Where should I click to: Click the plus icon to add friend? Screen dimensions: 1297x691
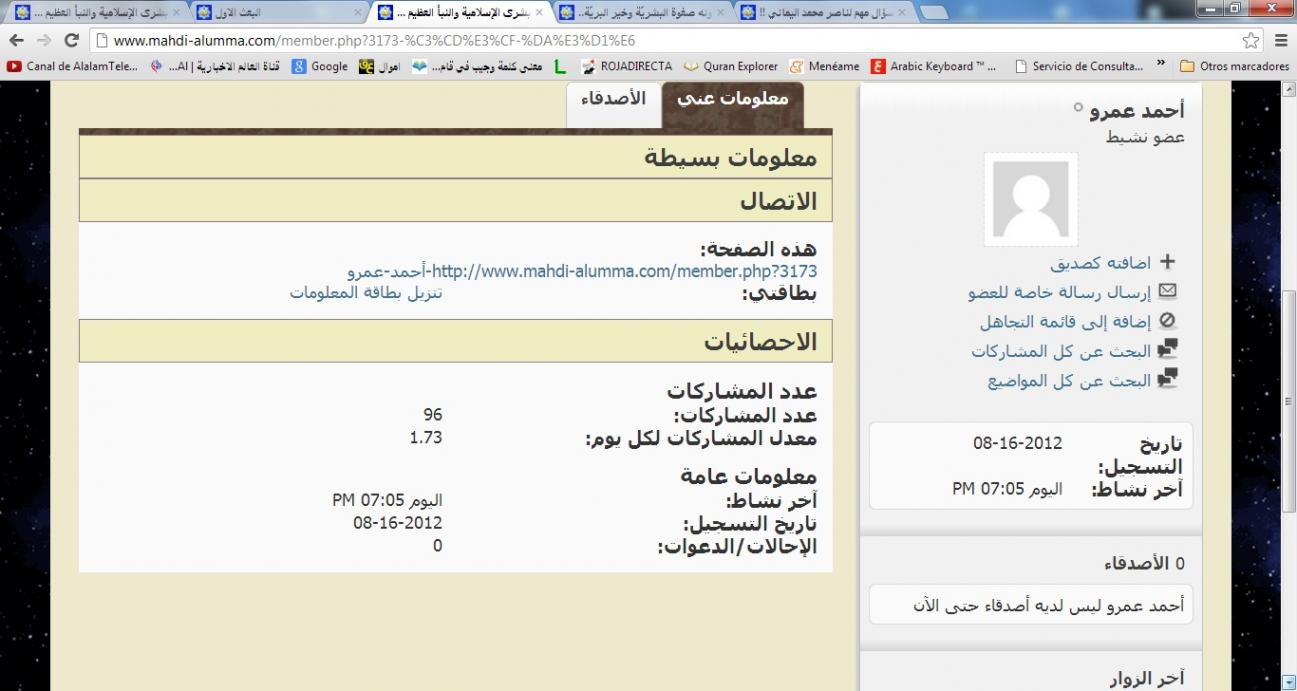click(1166, 263)
